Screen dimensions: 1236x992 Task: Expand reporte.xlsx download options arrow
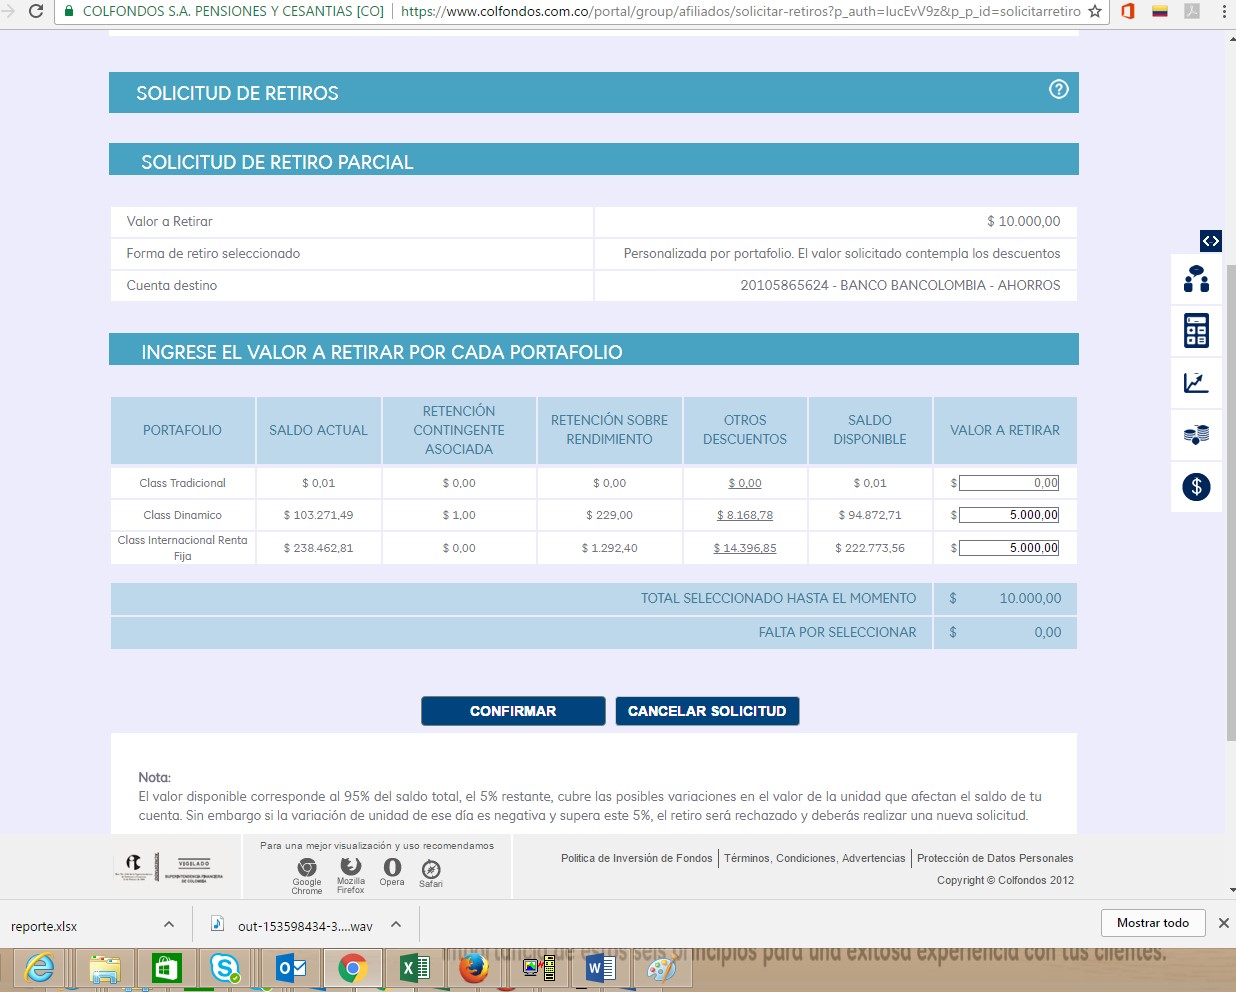[x=169, y=925]
